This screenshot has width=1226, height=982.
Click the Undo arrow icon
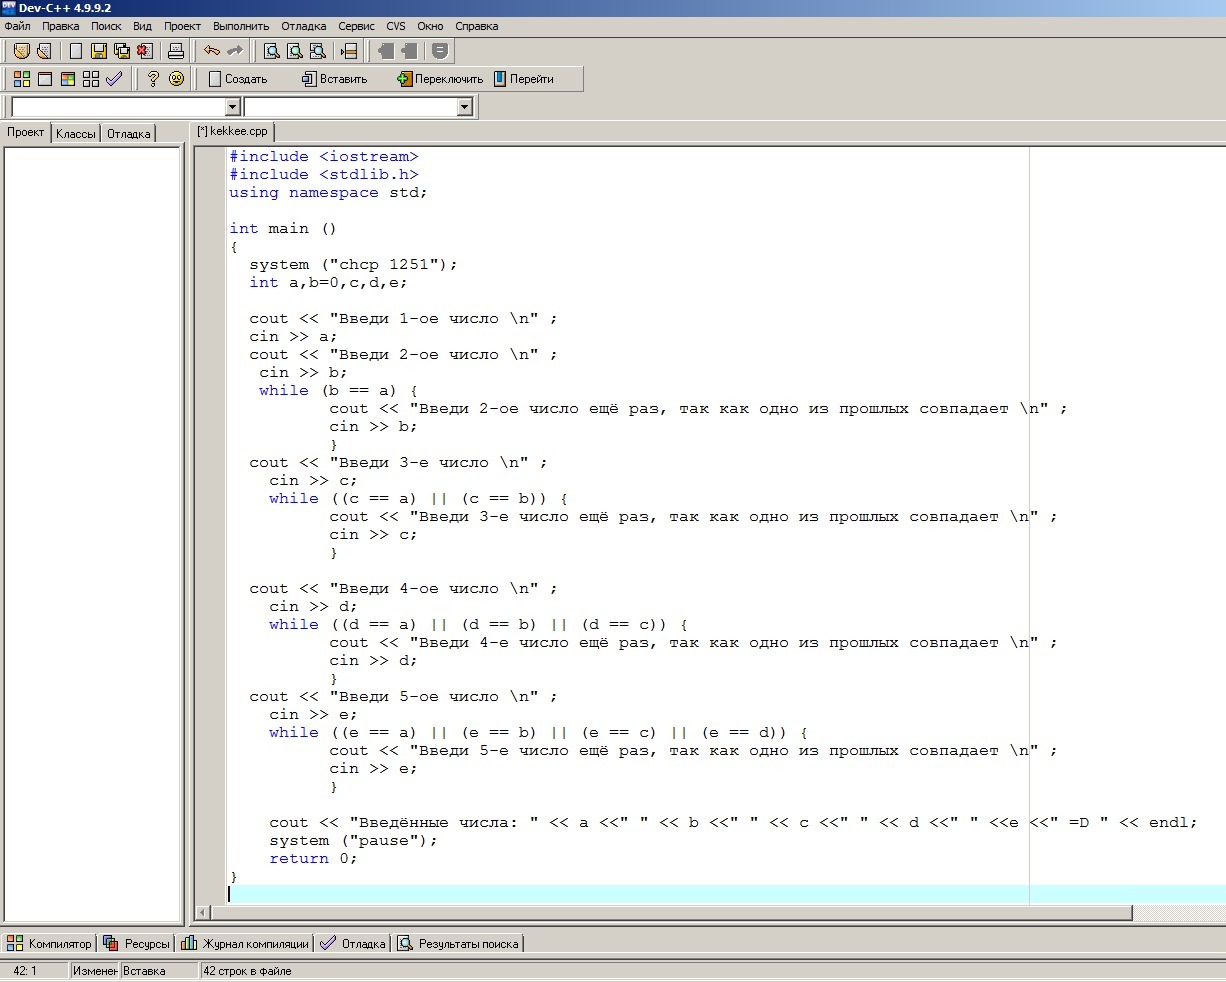pos(212,51)
